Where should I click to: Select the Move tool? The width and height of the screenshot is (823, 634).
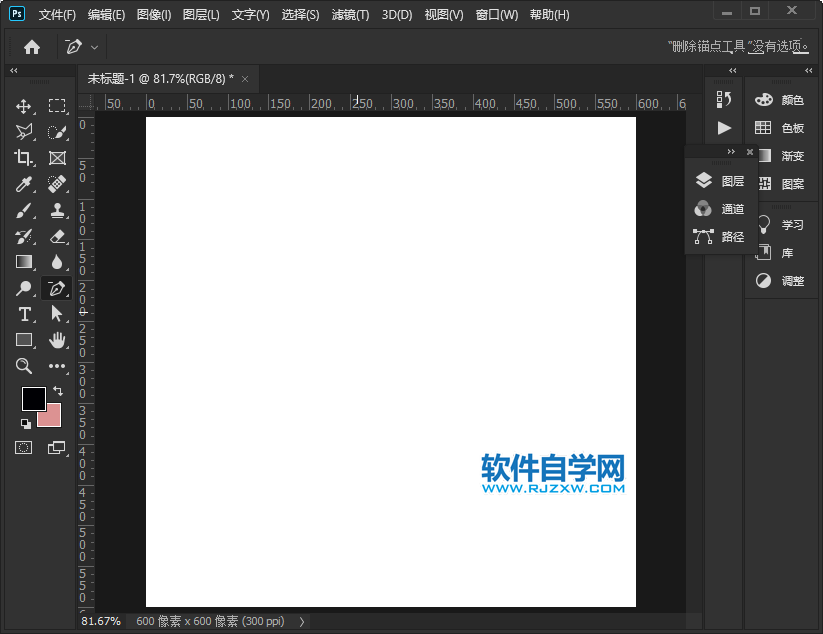click(x=24, y=106)
